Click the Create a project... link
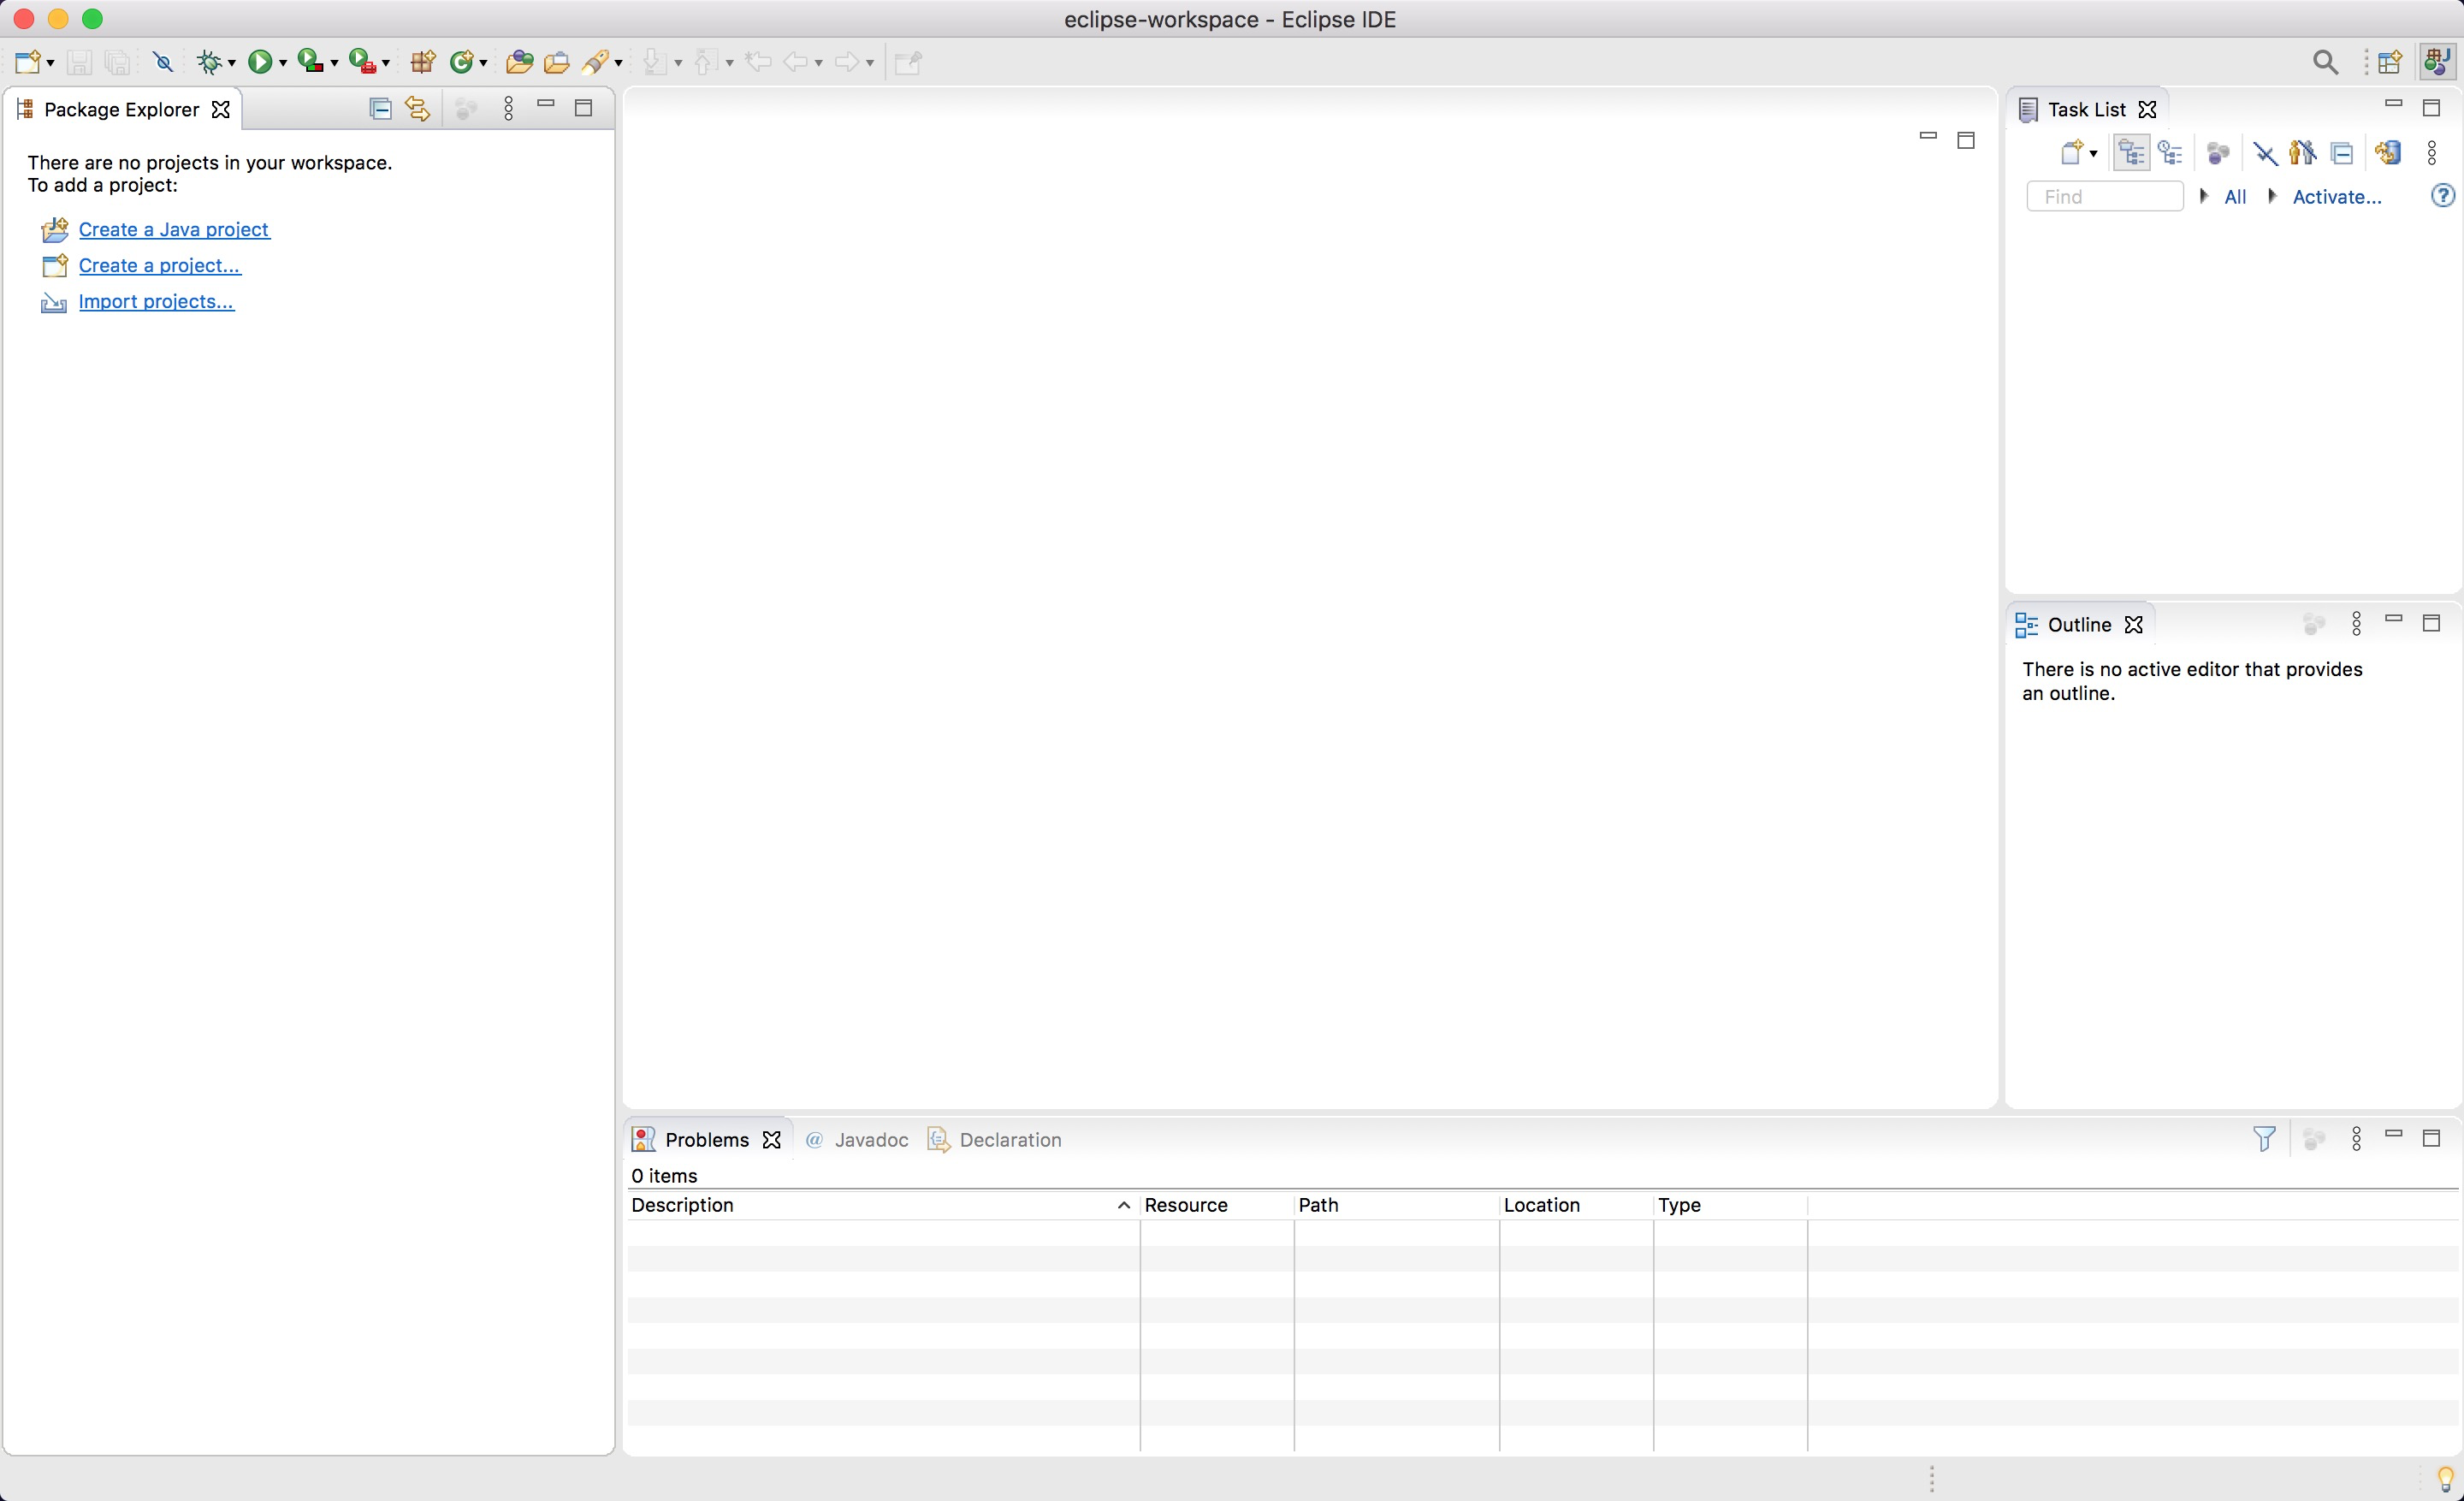Image resolution: width=2464 pixels, height=1501 pixels. point(160,265)
